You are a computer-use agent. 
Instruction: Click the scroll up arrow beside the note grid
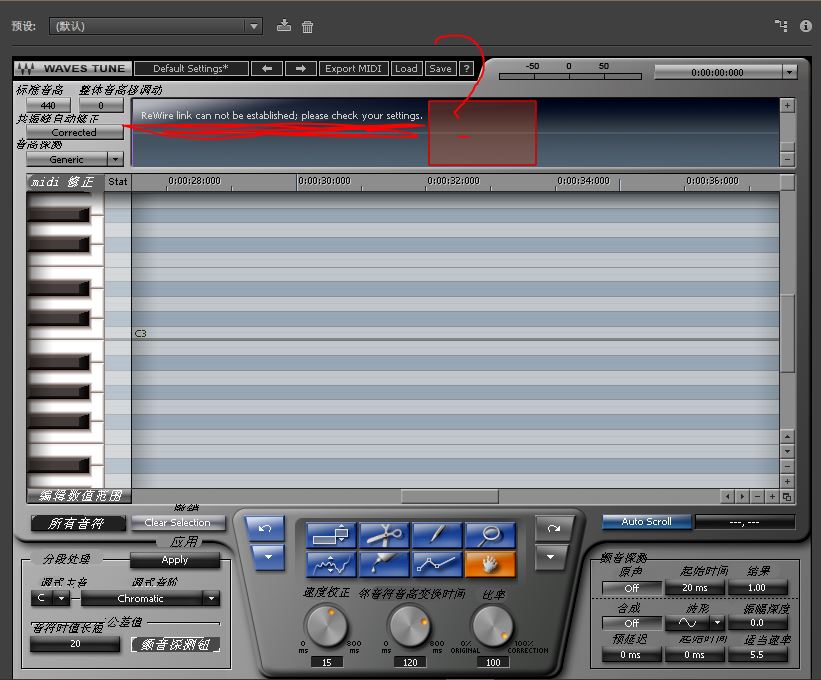(x=787, y=436)
